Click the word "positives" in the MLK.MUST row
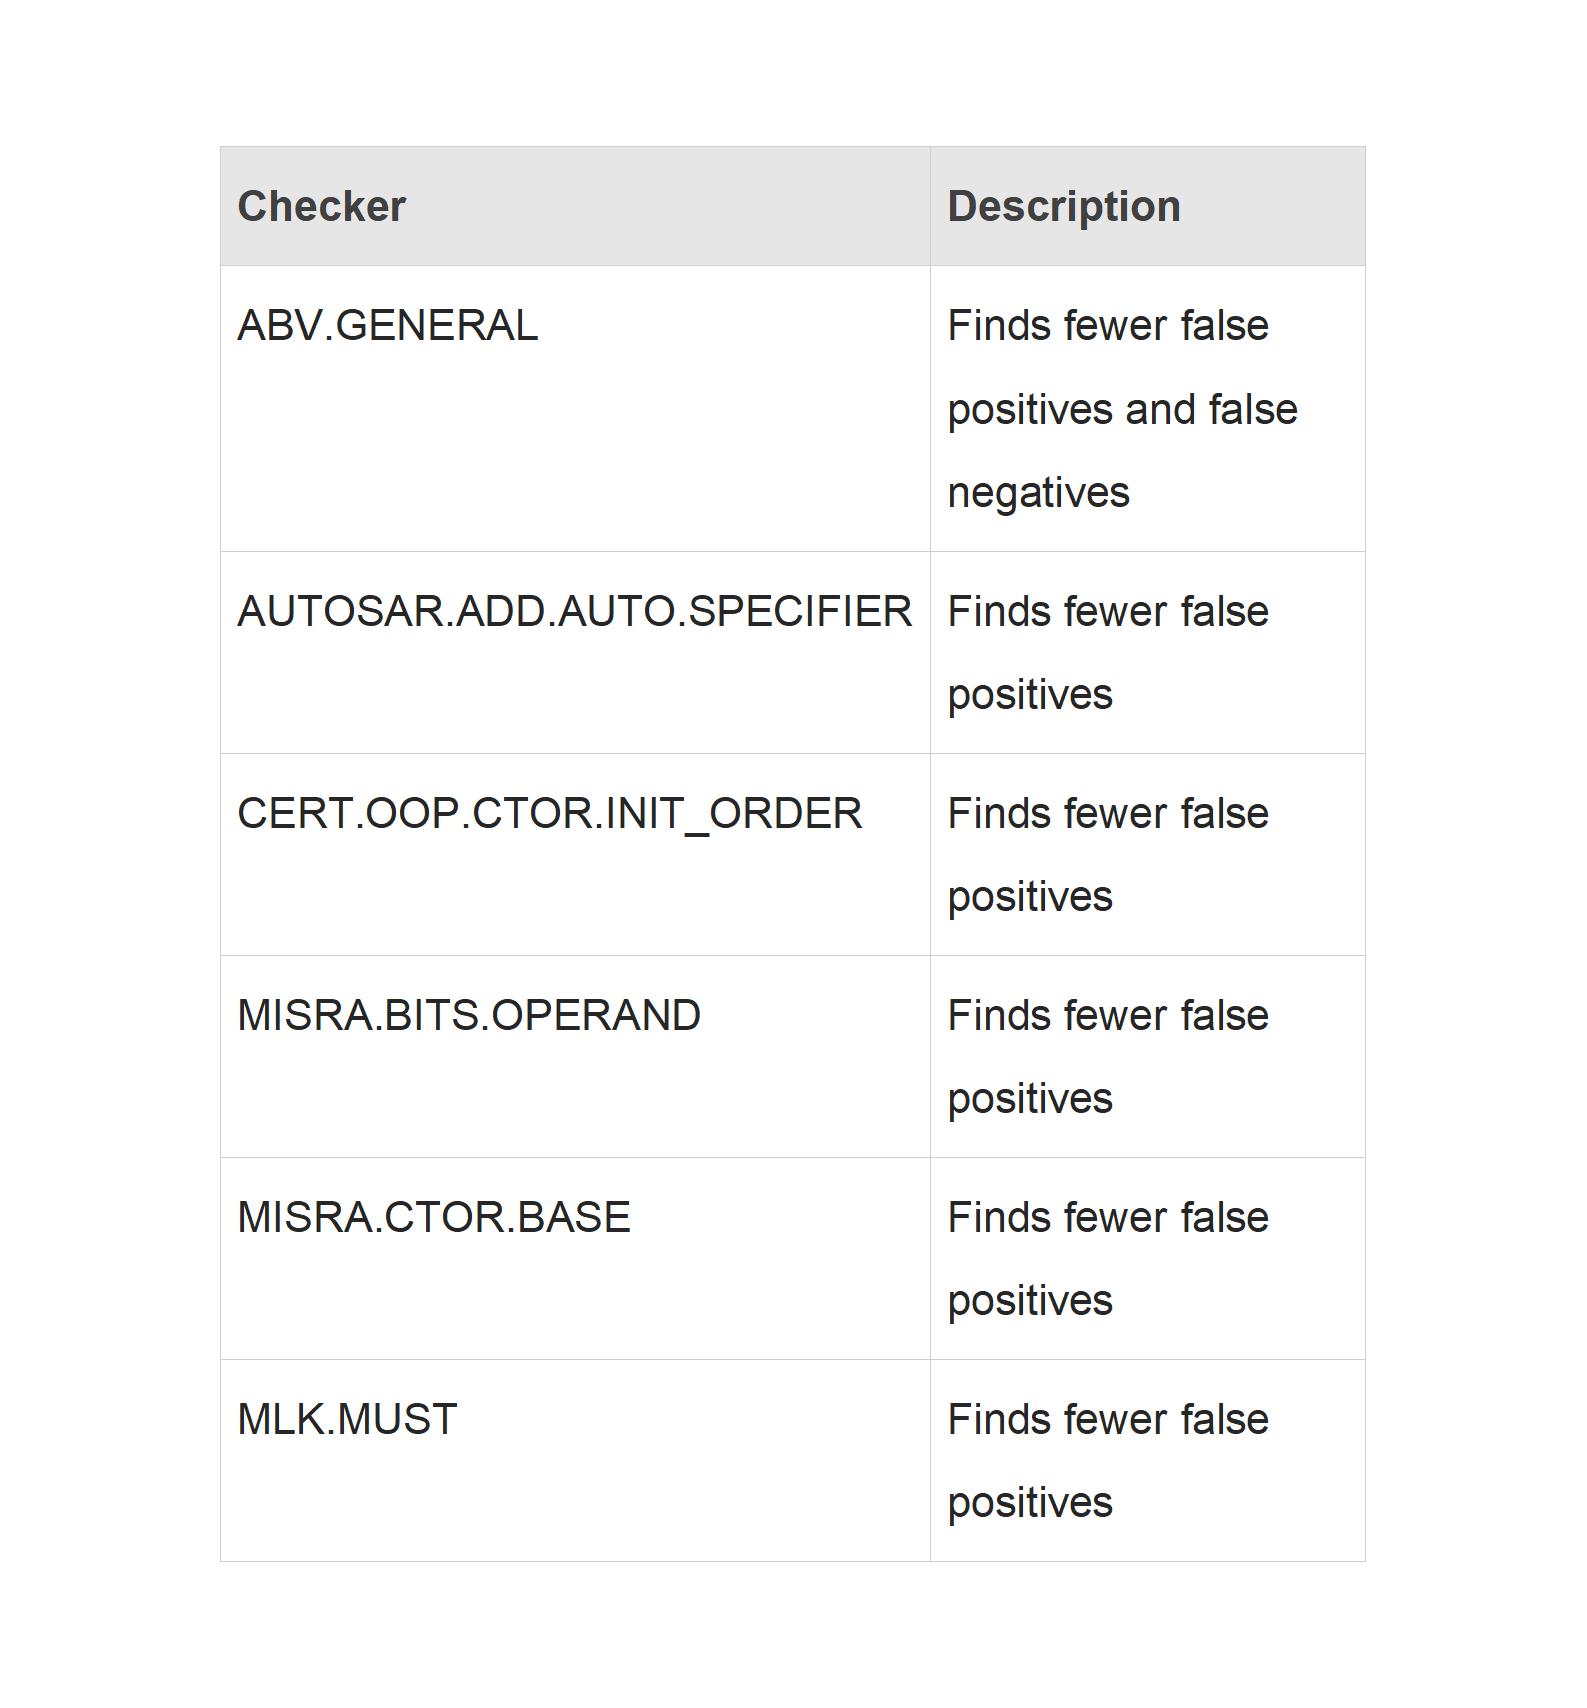Image resolution: width=1587 pixels, height=1708 pixels. point(1030,1503)
